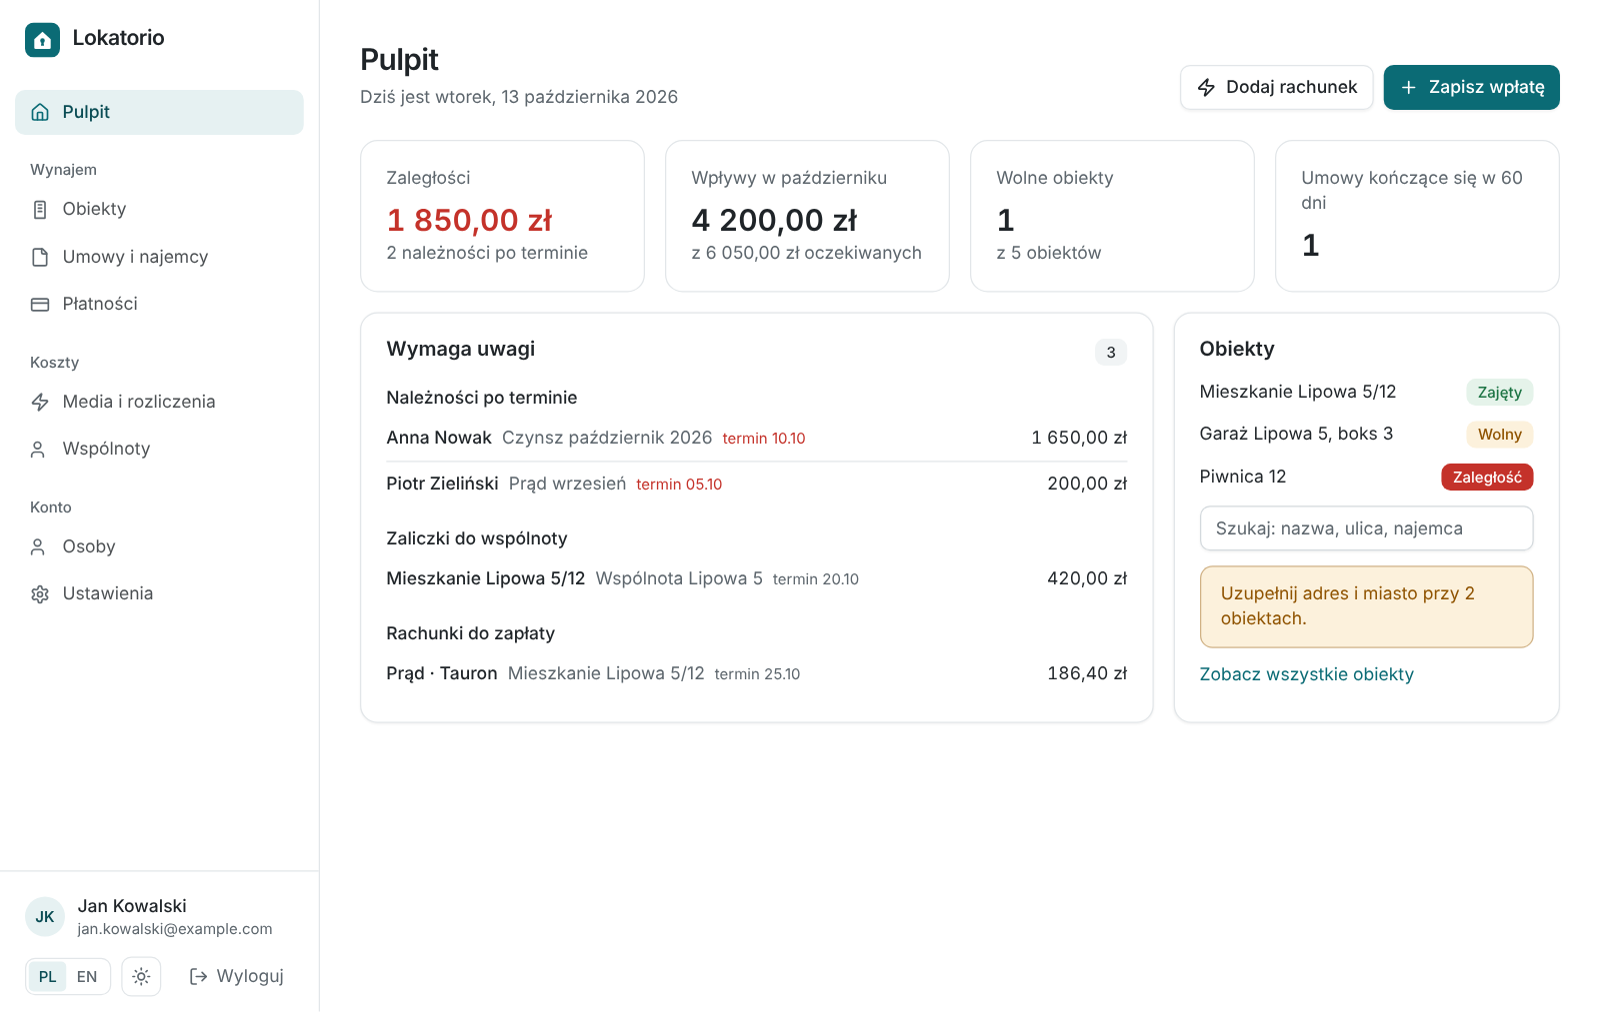Image resolution: width=1600 pixels, height=1012 pixels.
Task: Click the logout arrow icon
Action: point(198,976)
